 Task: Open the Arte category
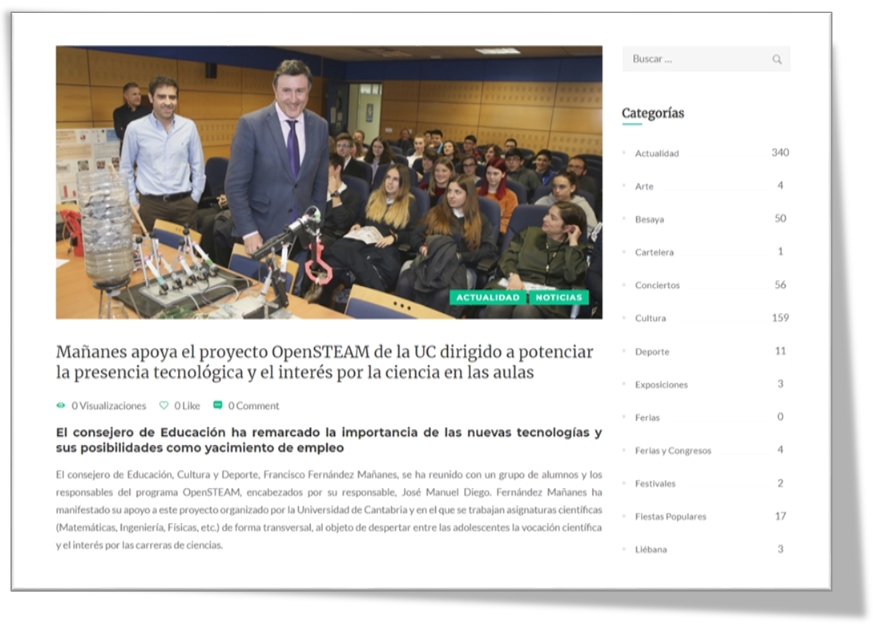tap(644, 186)
